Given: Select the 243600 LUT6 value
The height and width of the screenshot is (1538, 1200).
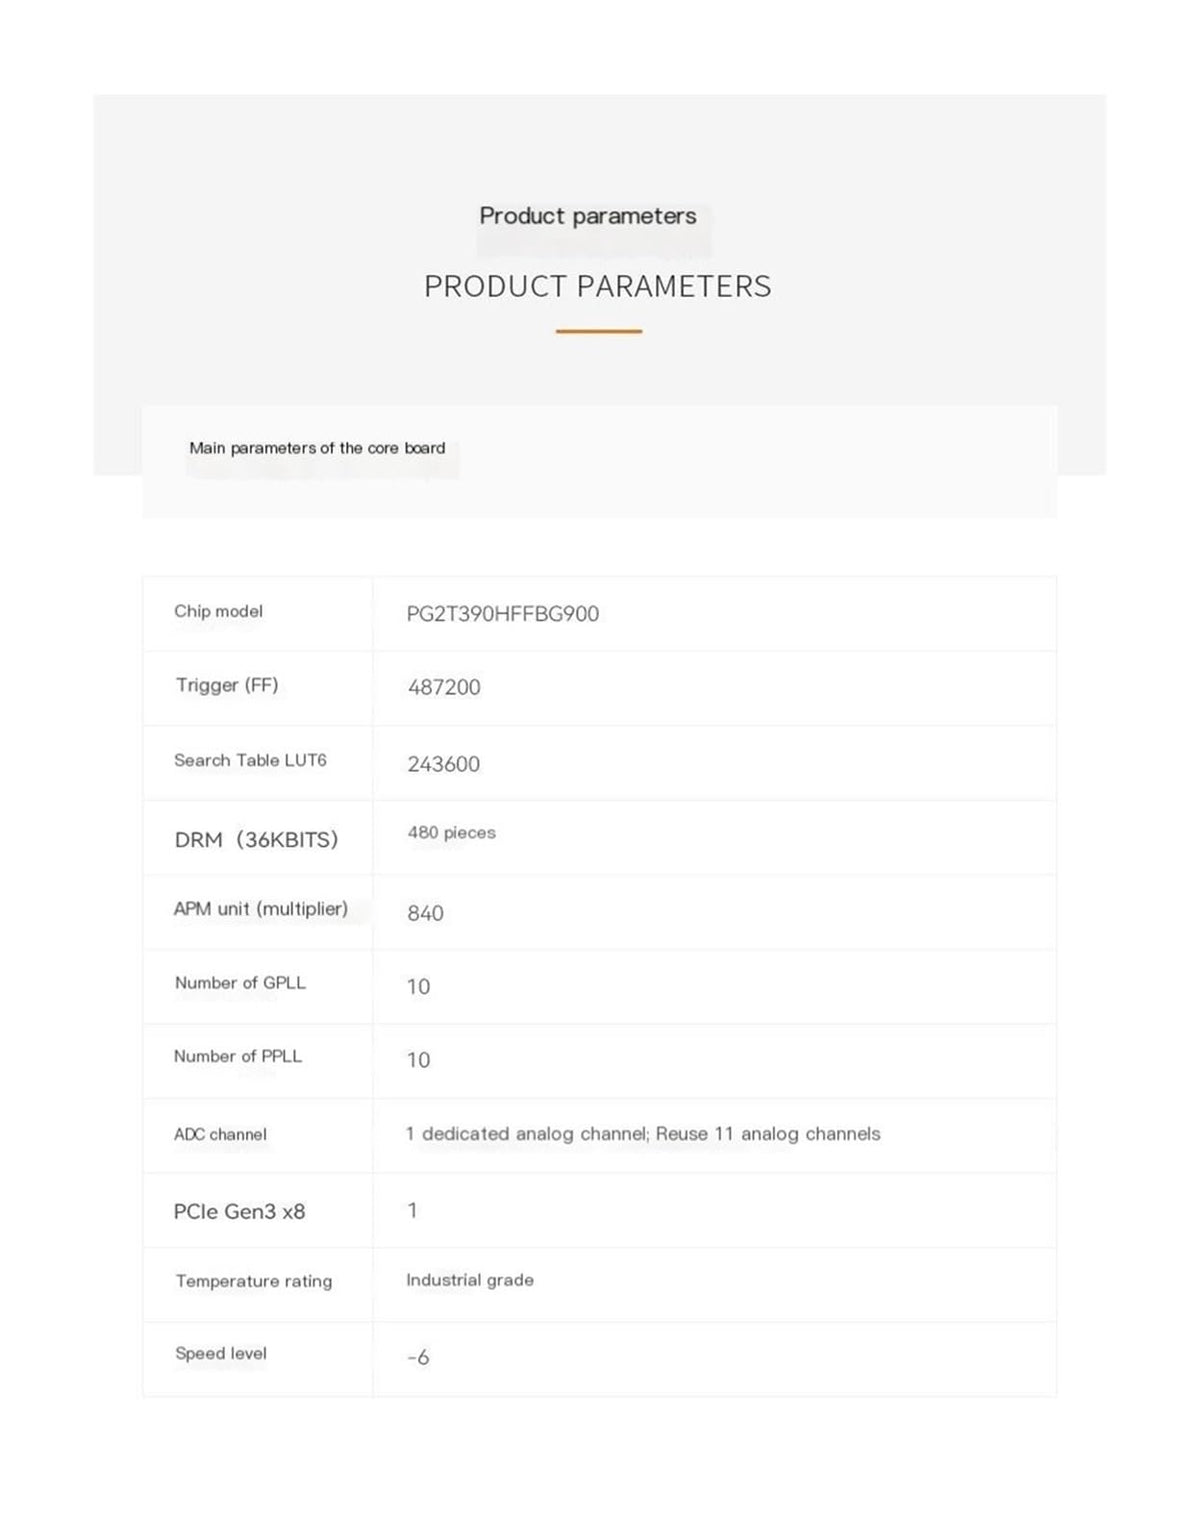Looking at the screenshot, I should pyautogui.click(x=444, y=764).
